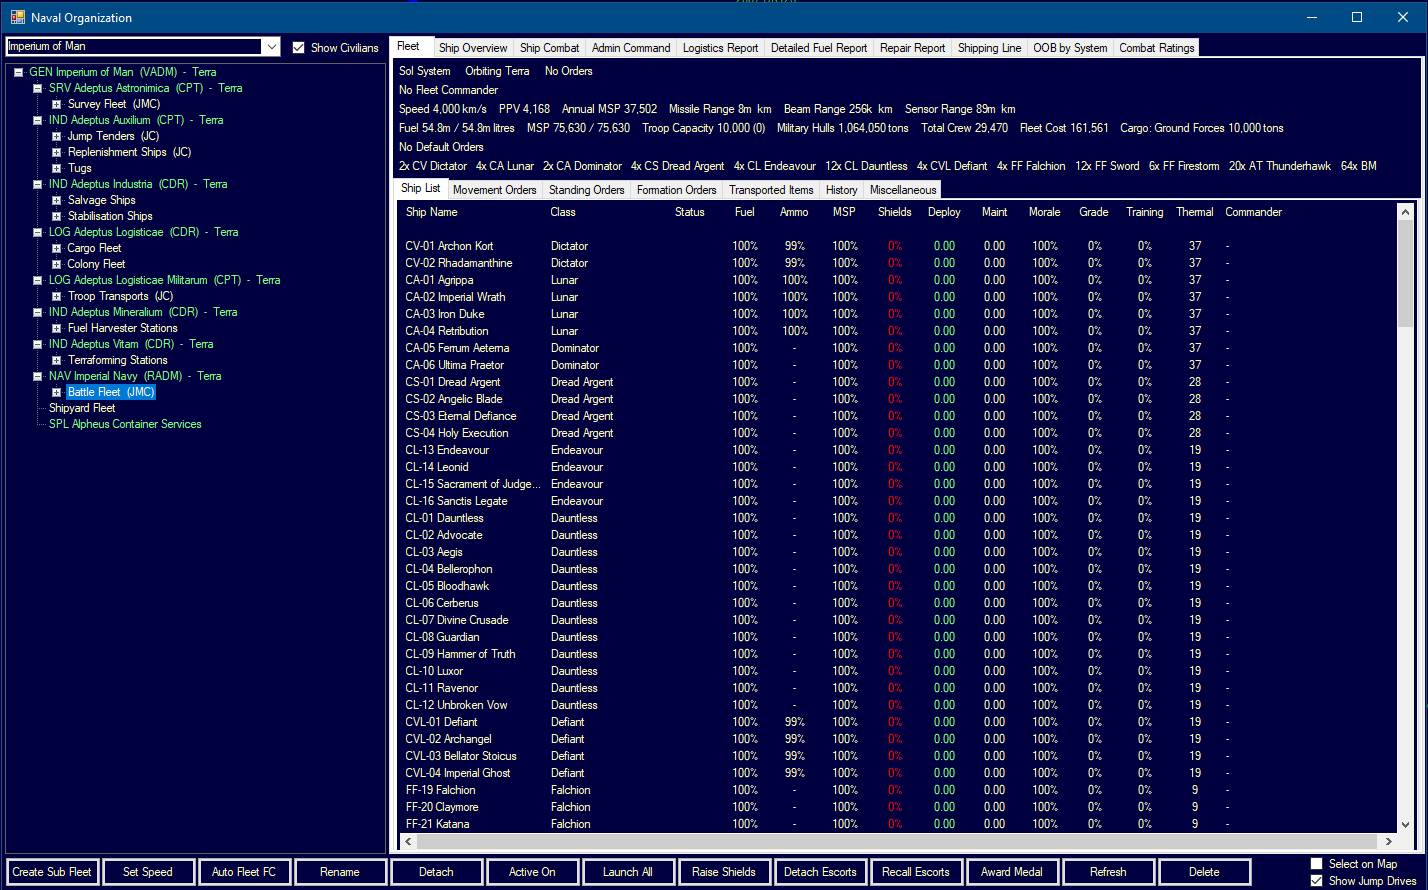The image size is (1428, 890).
Task: Click the Launch All button
Action: [628, 872]
